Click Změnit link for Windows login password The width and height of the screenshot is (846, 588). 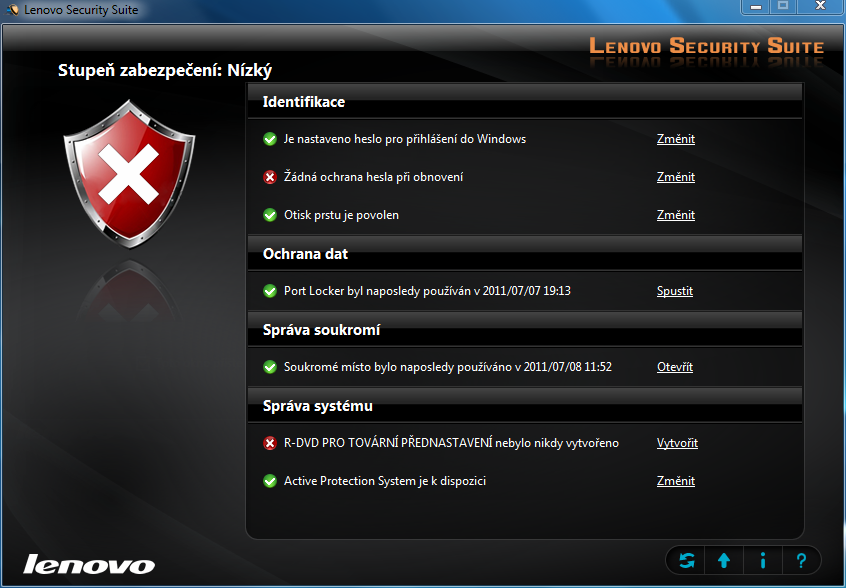click(x=675, y=139)
